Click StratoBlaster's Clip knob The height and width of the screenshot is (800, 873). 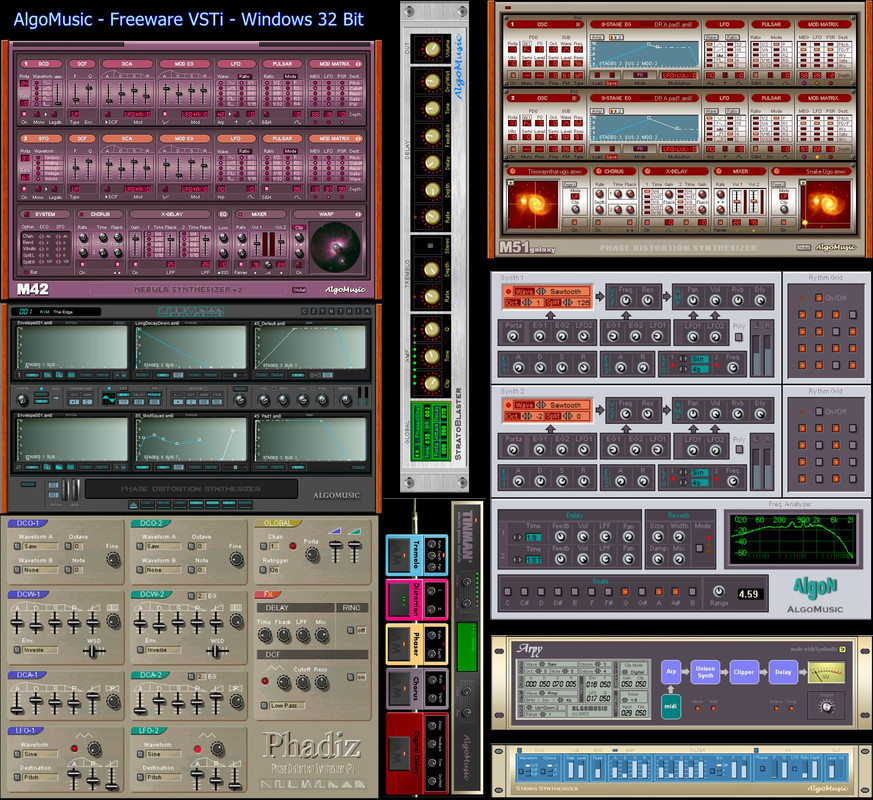432,383
